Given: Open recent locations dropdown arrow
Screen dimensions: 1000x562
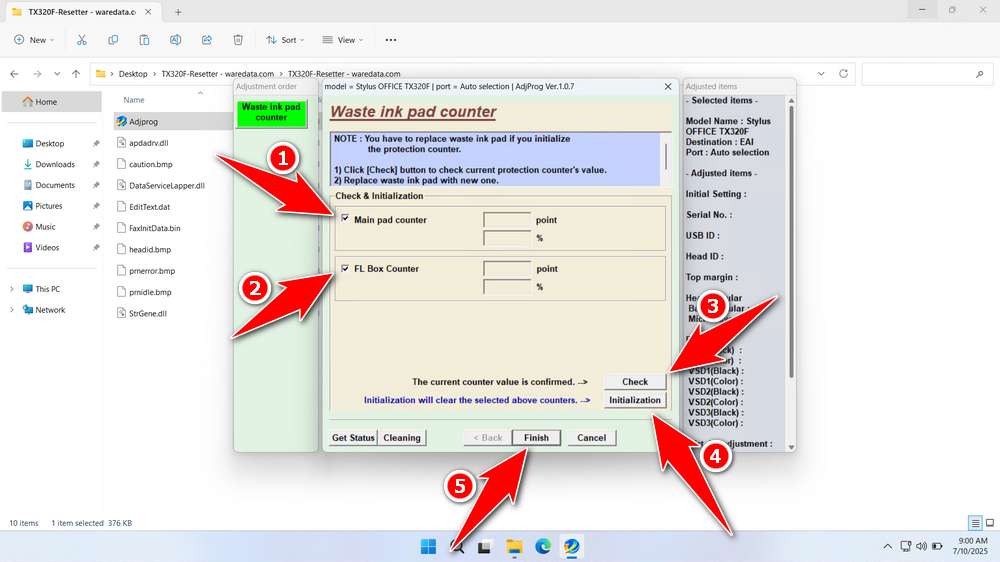Looking at the screenshot, I should pyautogui.click(x=57, y=74).
